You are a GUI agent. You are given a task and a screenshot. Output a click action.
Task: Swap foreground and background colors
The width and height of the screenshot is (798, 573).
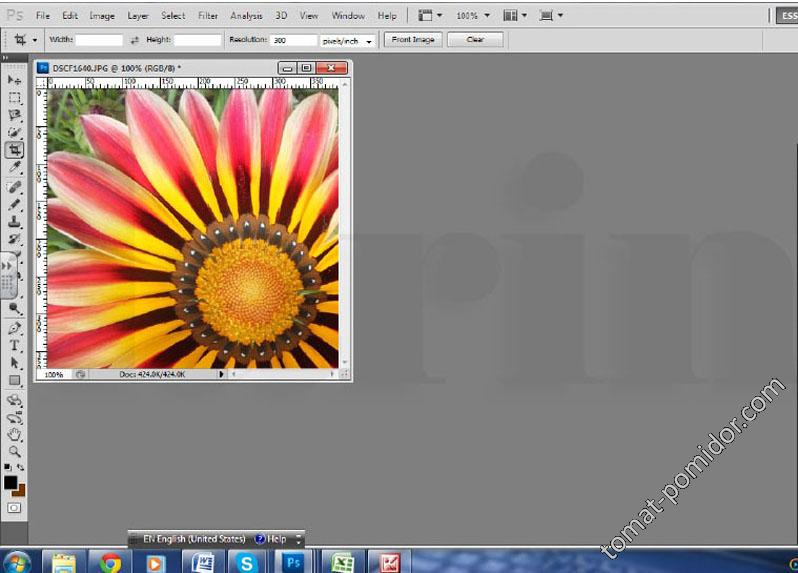coord(21,468)
